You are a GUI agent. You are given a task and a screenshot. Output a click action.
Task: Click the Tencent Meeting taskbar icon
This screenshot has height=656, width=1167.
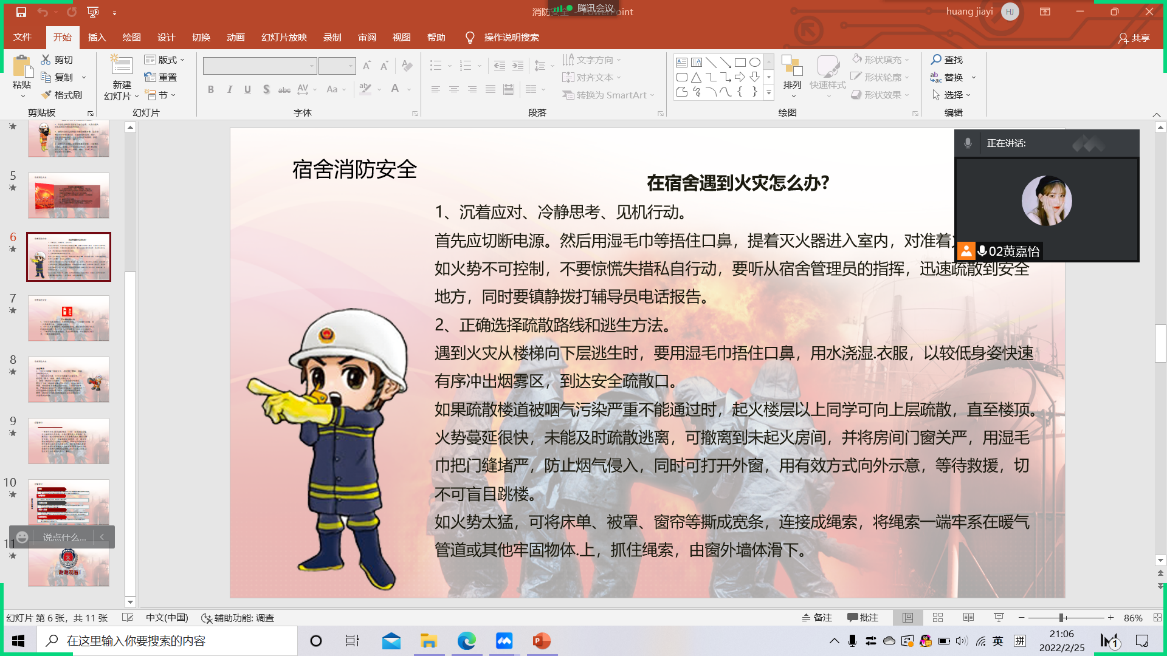pos(504,640)
